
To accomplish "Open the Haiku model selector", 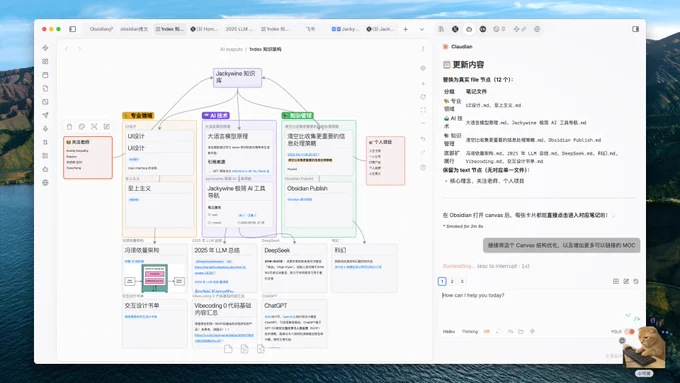I will (449, 331).
